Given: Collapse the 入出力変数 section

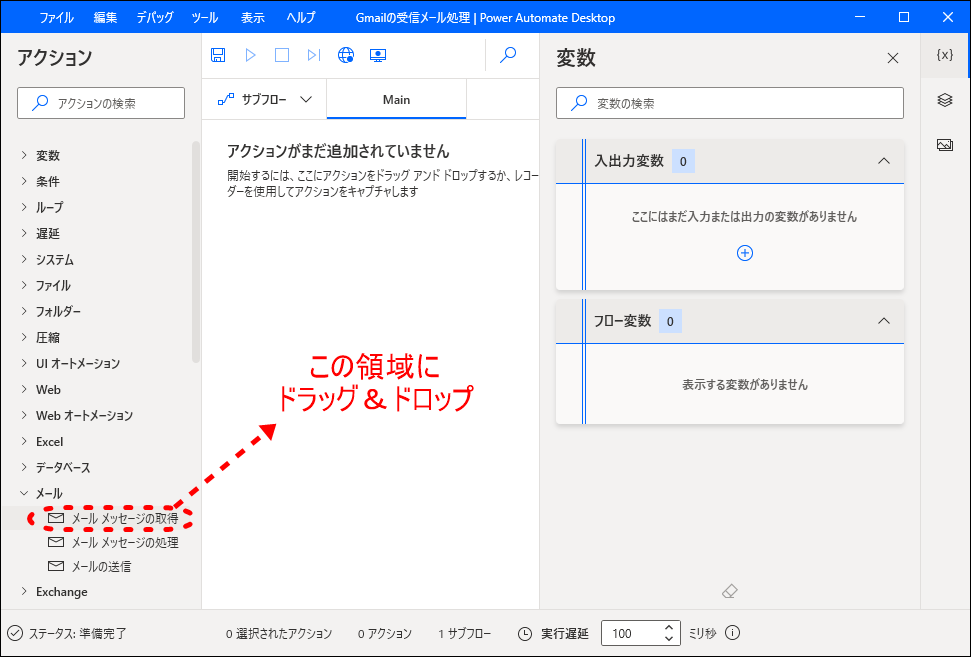Looking at the screenshot, I should click(x=884, y=161).
